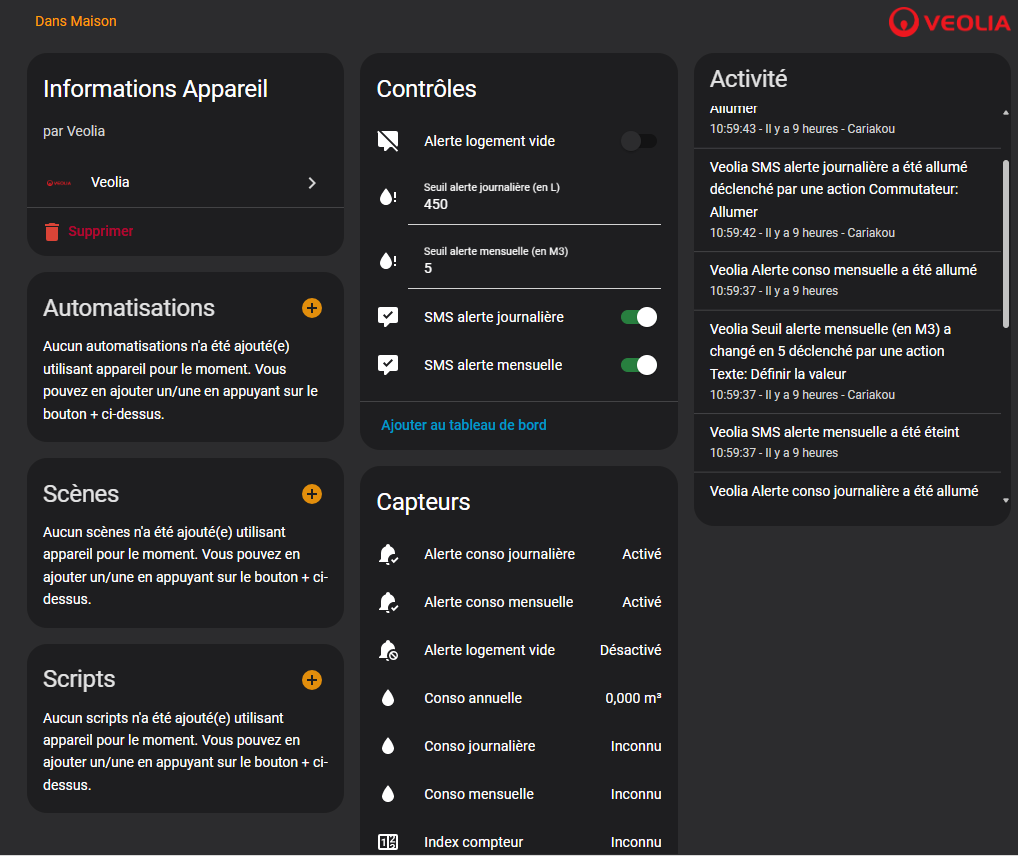Click the bell icon for Alerte conso journalière
This screenshot has height=856, width=1018.
pyautogui.click(x=388, y=554)
